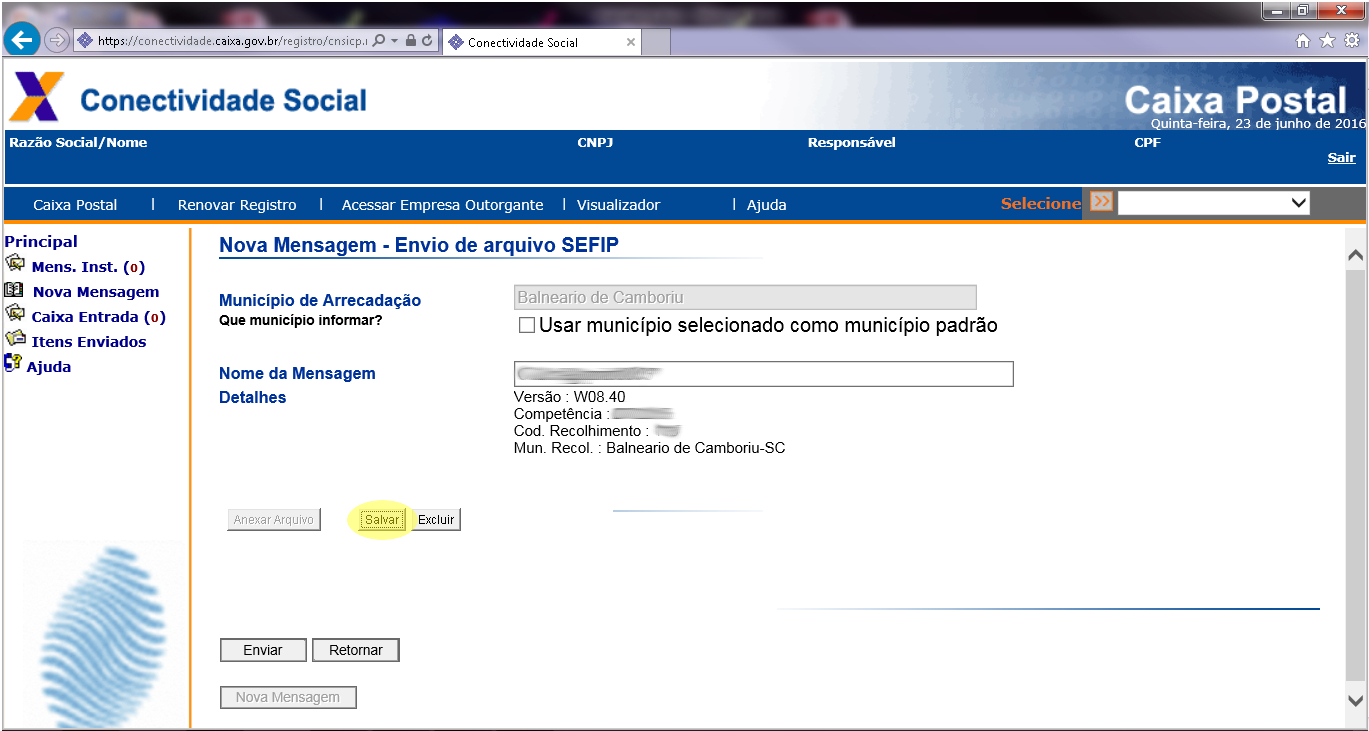Click the Município de Arrecadação field
The image size is (1369, 731).
[x=745, y=297]
